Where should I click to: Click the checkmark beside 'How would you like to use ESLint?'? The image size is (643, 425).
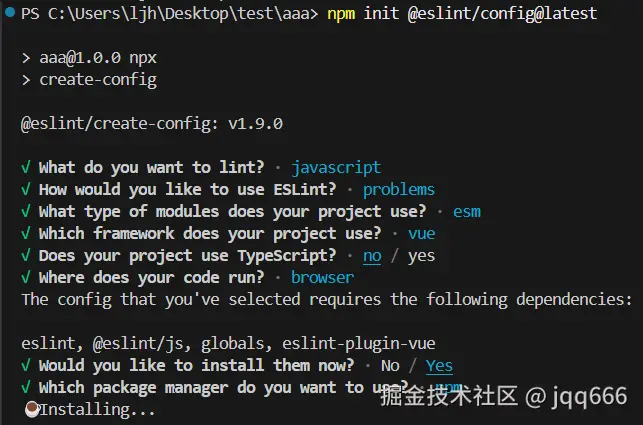26,189
